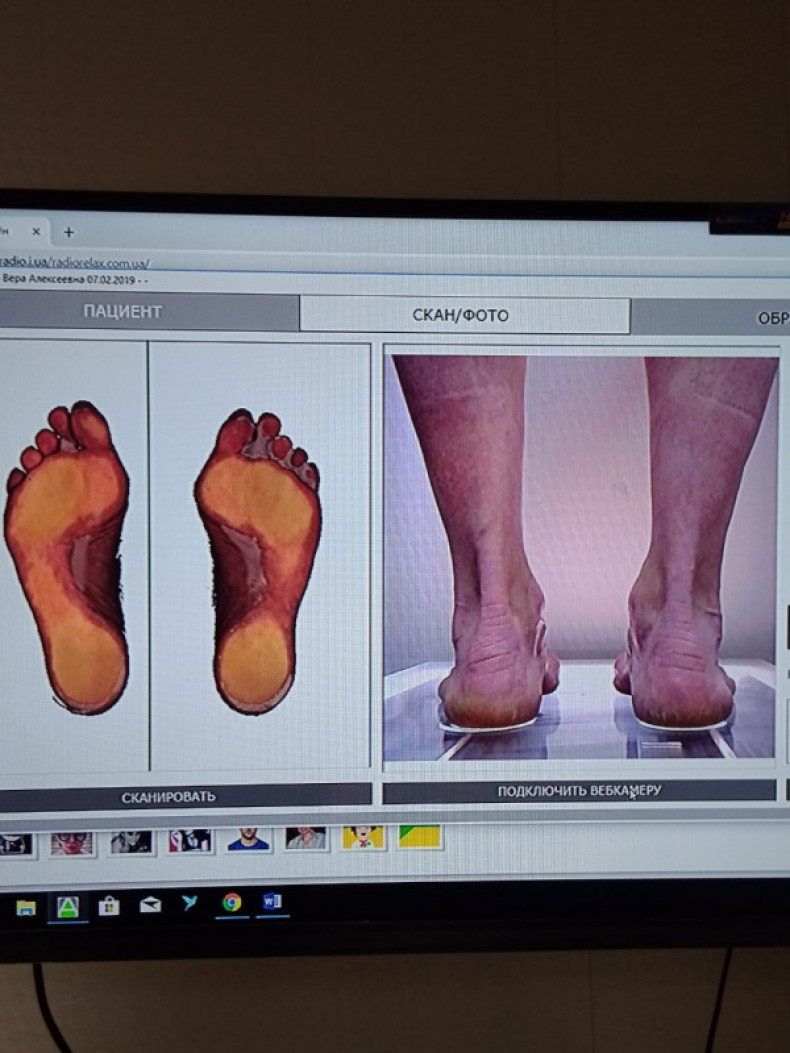This screenshot has height=1053, width=790.
Task: Click the browser address bar URL
Action: tap(75, 263)
